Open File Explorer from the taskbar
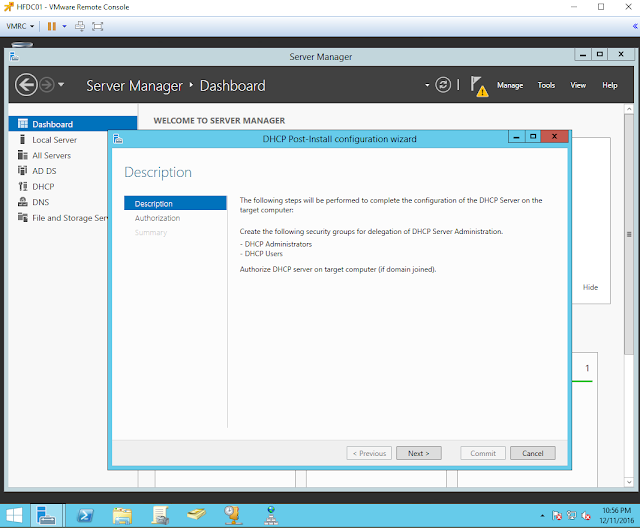 pyautogui.click(x=122, y=516)
